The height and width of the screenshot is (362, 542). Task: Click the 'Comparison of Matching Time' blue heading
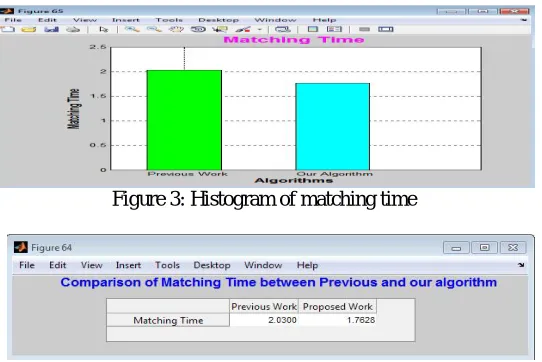(x=279, y=282)
